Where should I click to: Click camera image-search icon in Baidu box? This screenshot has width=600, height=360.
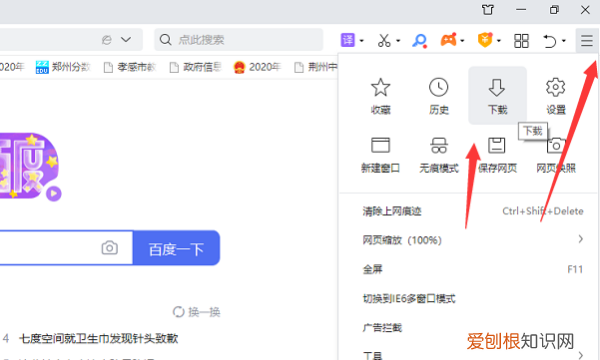click(x=109, y=248)
